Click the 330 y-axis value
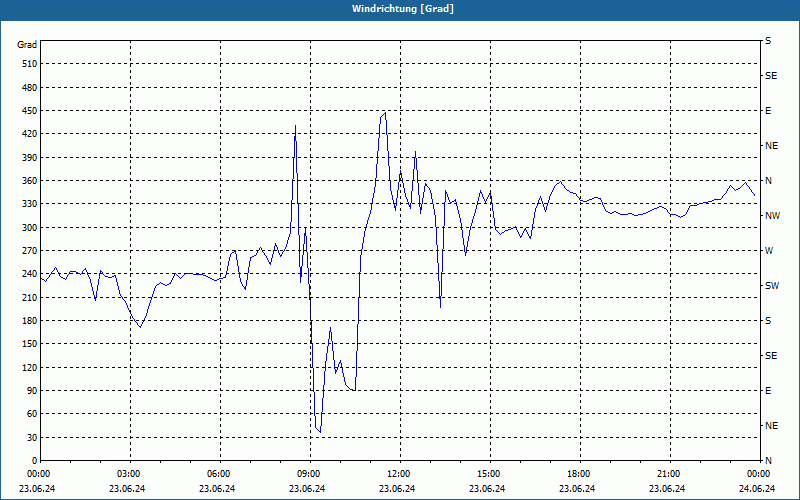Viewport: 800px width, 500px height. click(30, 204)
